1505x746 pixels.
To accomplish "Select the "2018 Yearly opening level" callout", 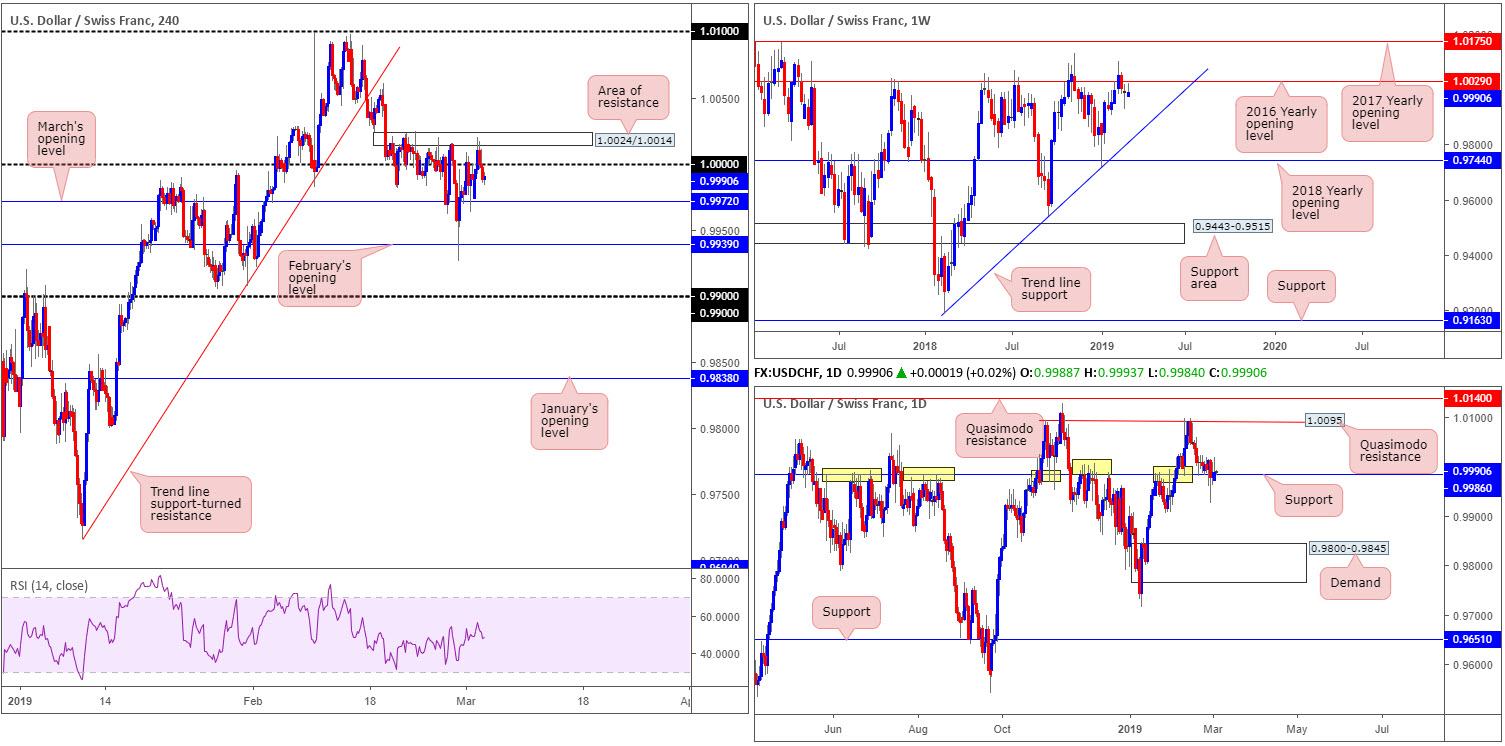I will tap(1327, 202).
